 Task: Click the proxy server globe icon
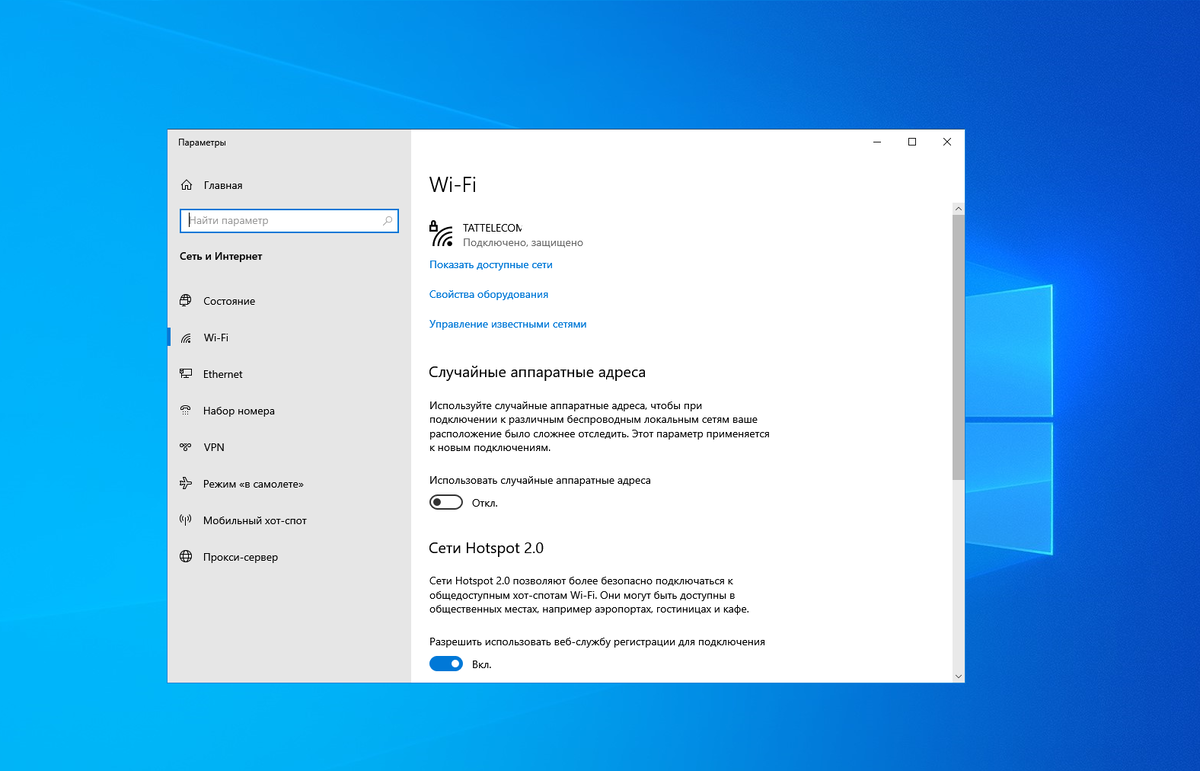[186, 556]
